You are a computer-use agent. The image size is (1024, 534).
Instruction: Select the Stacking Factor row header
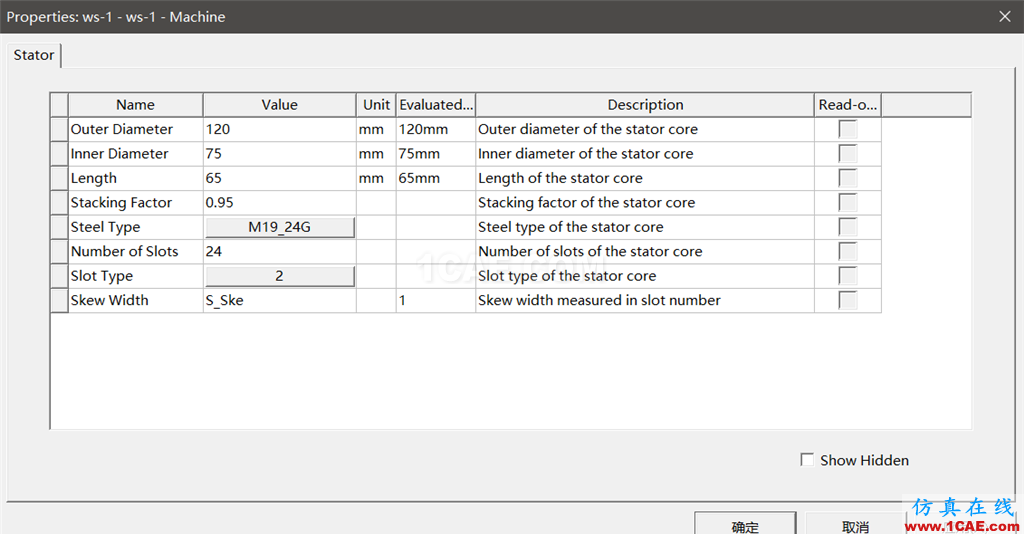click(59, 202)
